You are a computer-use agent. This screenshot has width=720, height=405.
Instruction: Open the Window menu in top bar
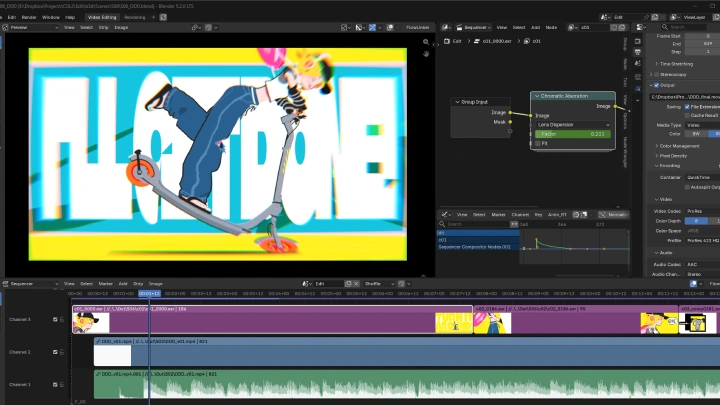pos(51,17)
